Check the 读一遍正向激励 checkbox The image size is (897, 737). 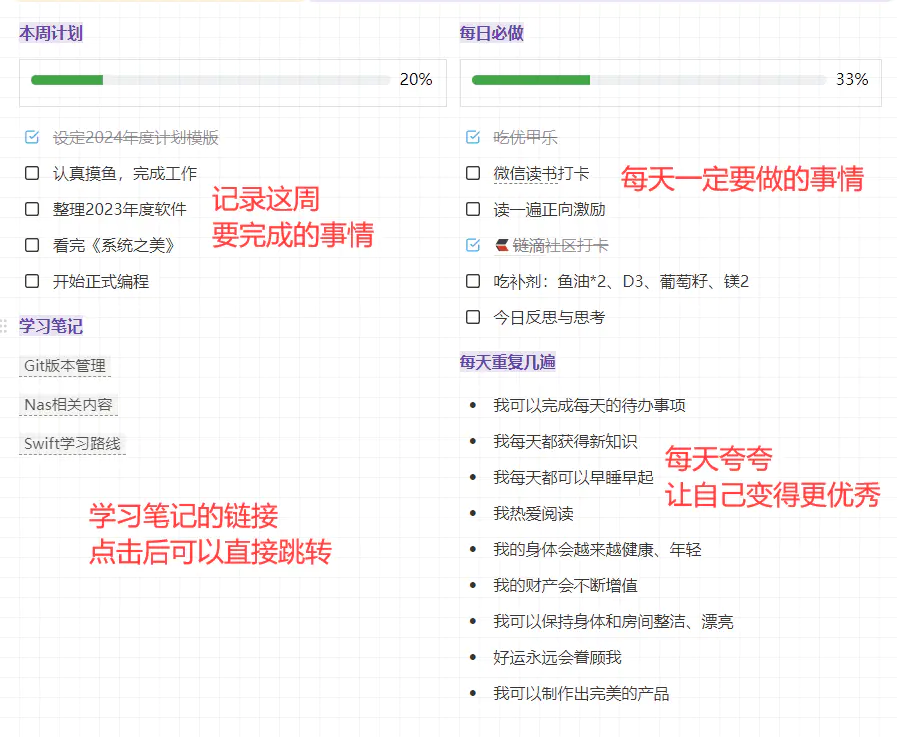tap(473, 209)
